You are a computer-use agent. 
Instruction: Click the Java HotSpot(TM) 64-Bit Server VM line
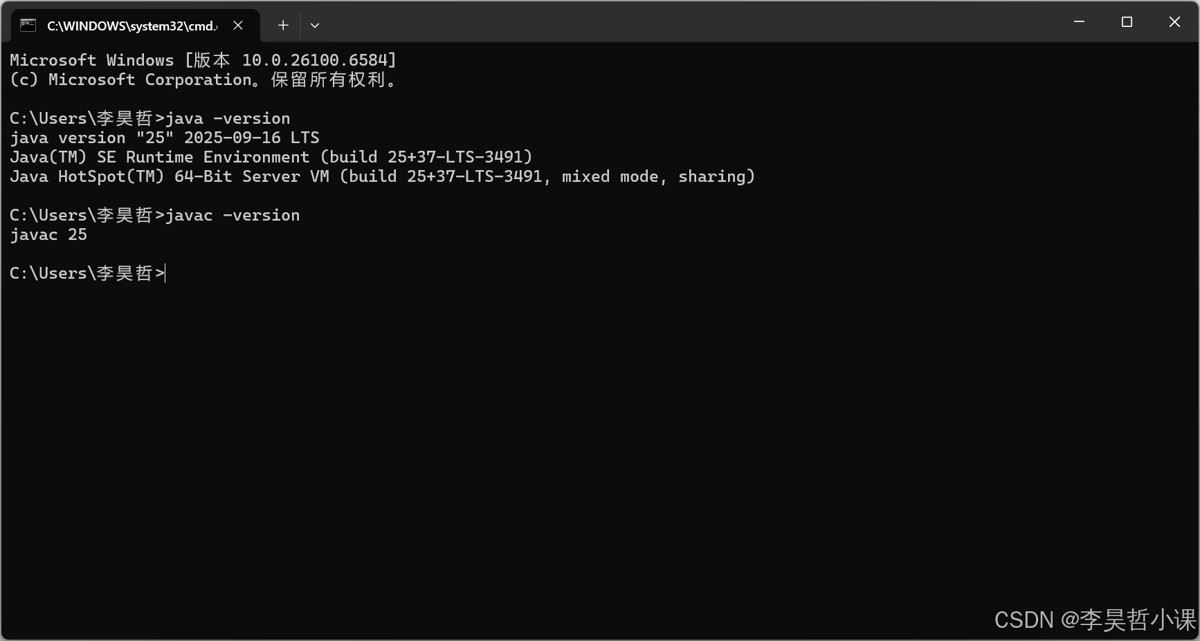coord(382,177)
